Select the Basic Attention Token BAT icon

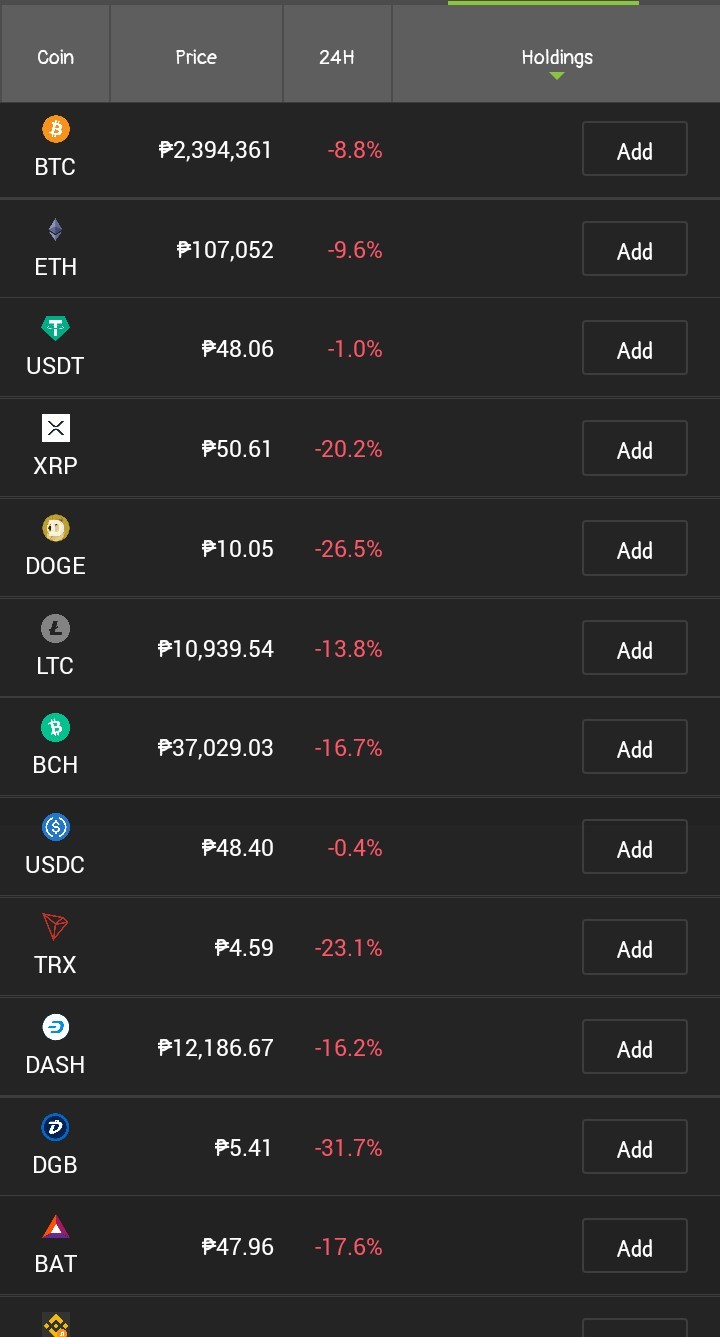pos(56,1226)
